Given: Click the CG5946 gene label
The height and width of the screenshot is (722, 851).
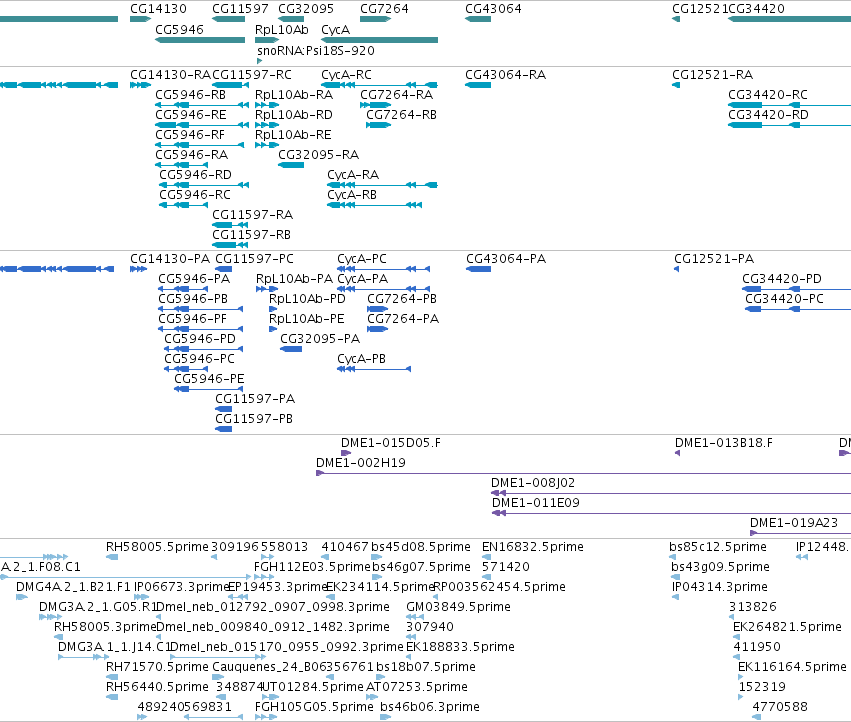Looking at the screenshot, I should [x=179, y=30].
